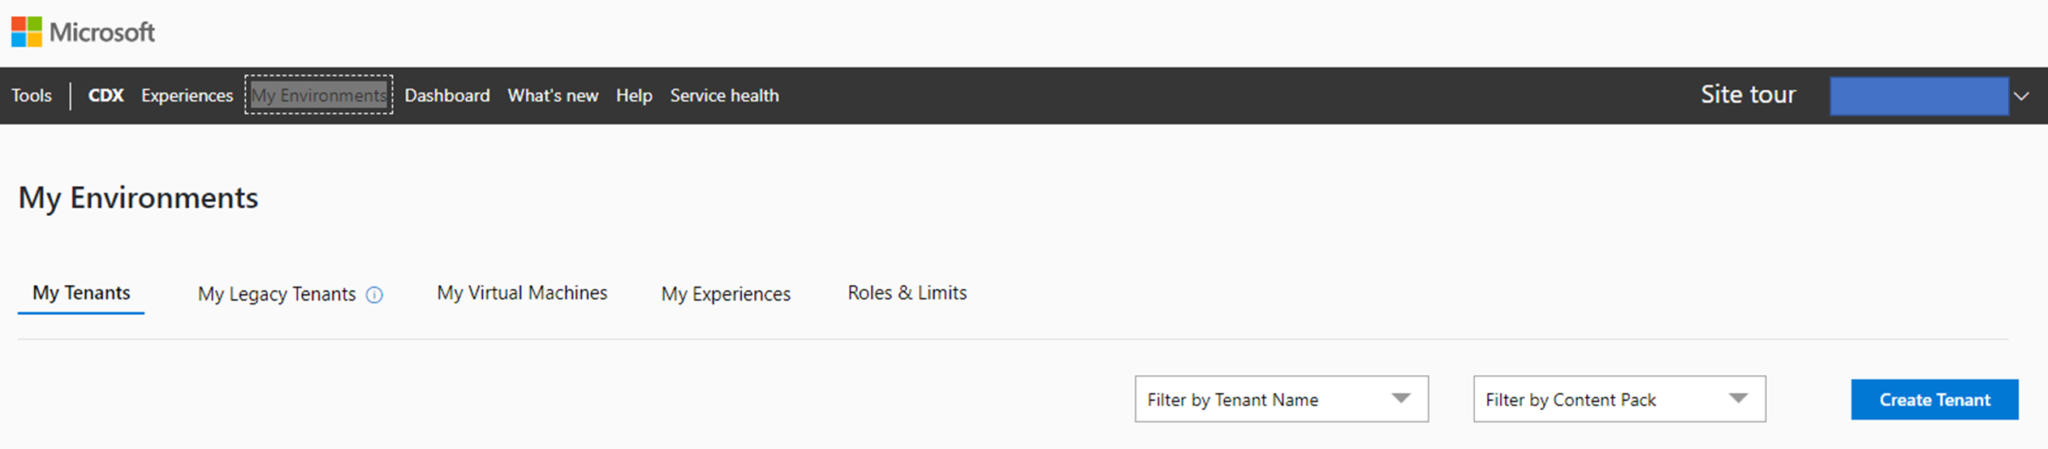Open the Filter by Content Pack dropdown

pyautogui.click(x=1619, y=399)
